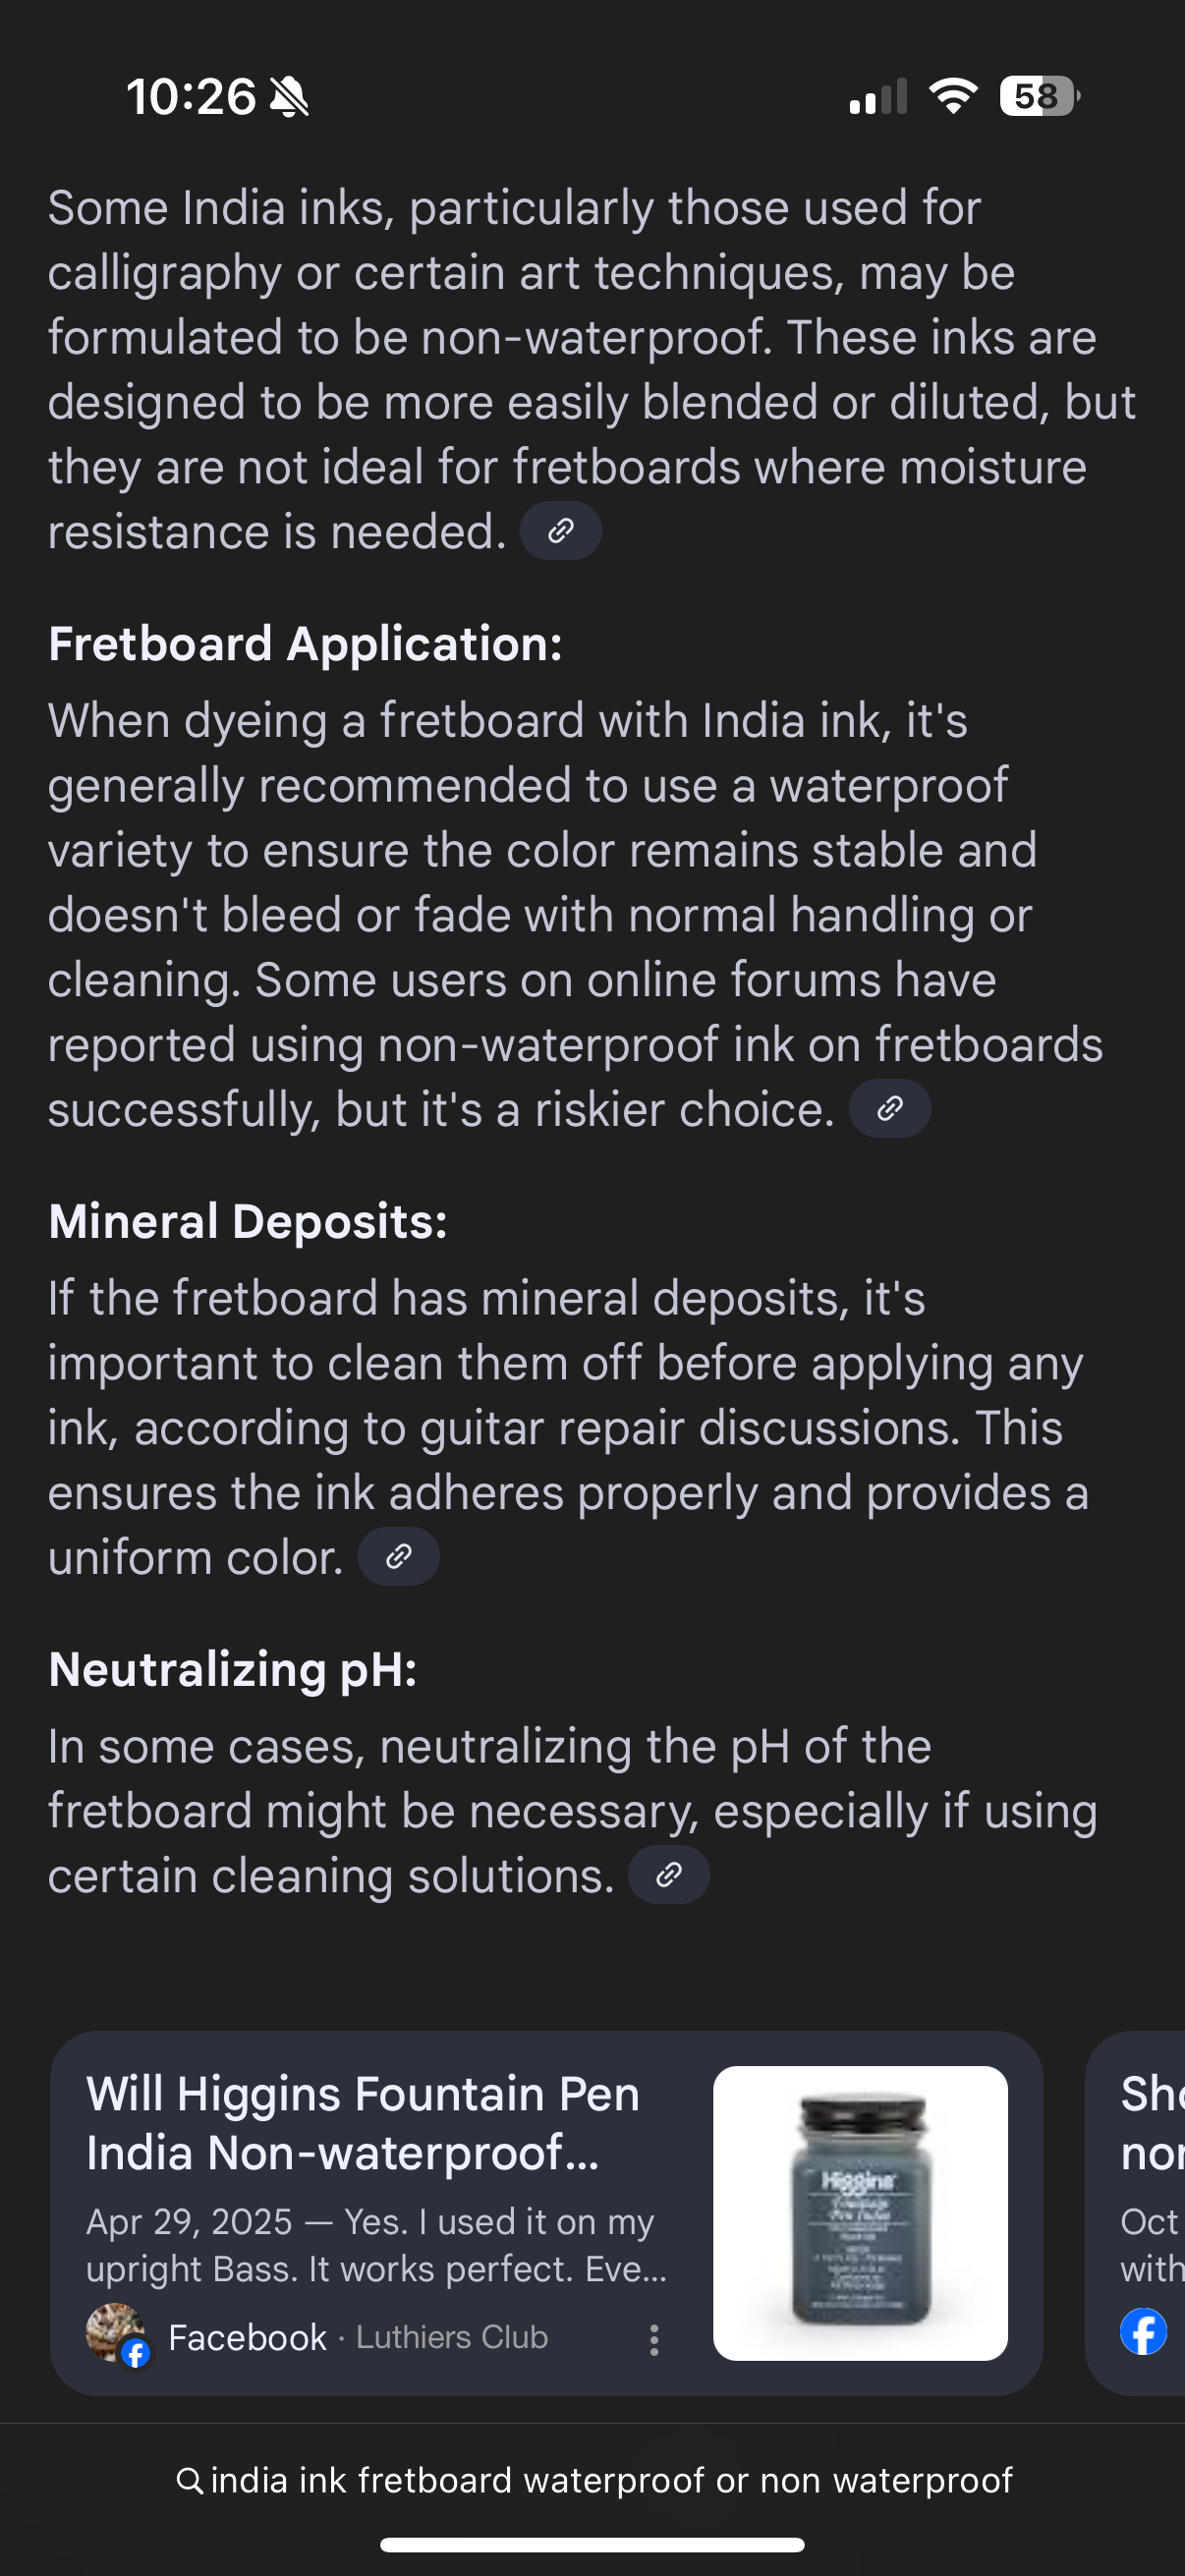This screenshot has width=1185, height=2576.
Task: Tap the "Facebook" source label
Action: pos(247,2337)
